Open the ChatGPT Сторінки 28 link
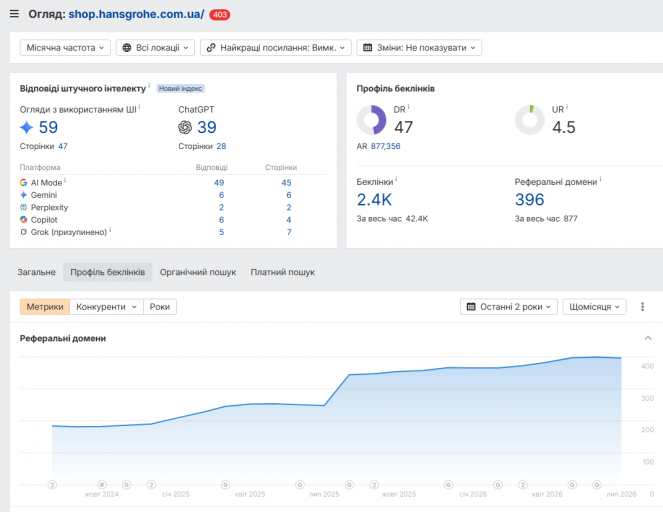663x512 pixels. pos(221,146)
